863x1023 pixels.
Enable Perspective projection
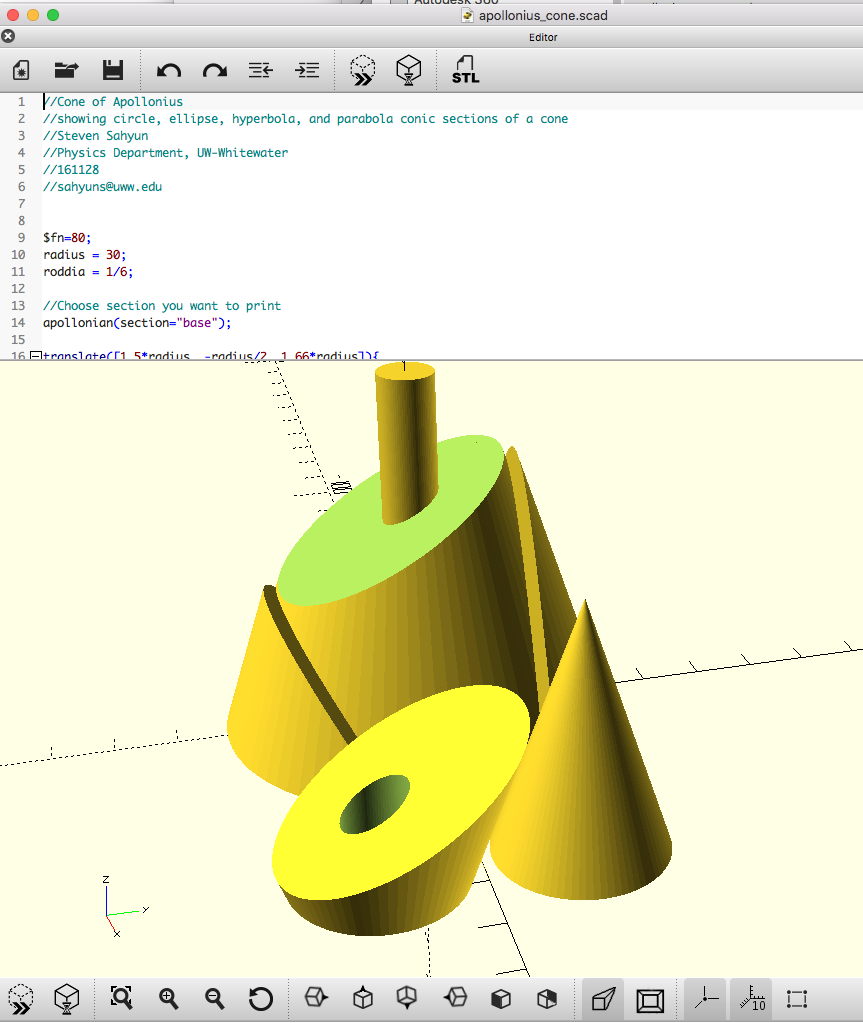pyautogui.click(x=603, y=999)
